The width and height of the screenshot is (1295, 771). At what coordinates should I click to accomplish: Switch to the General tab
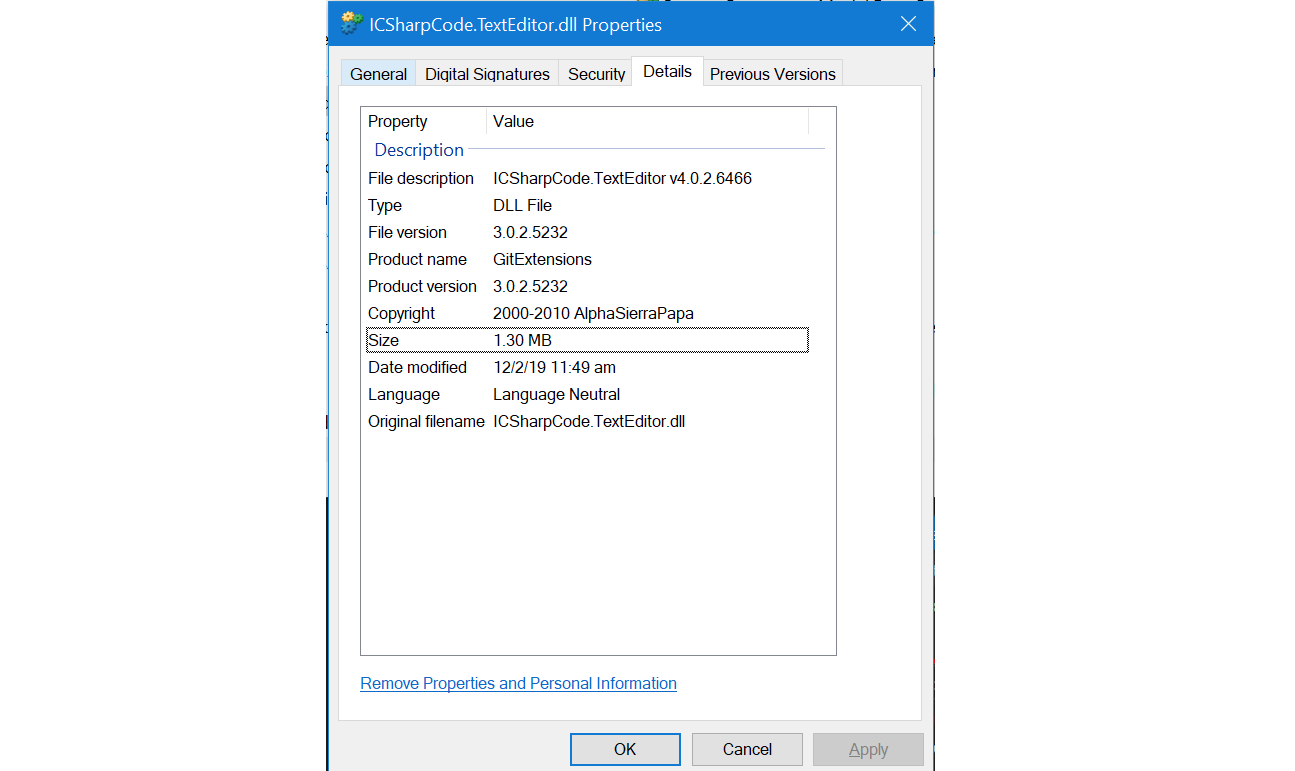[x=378, y=73]
